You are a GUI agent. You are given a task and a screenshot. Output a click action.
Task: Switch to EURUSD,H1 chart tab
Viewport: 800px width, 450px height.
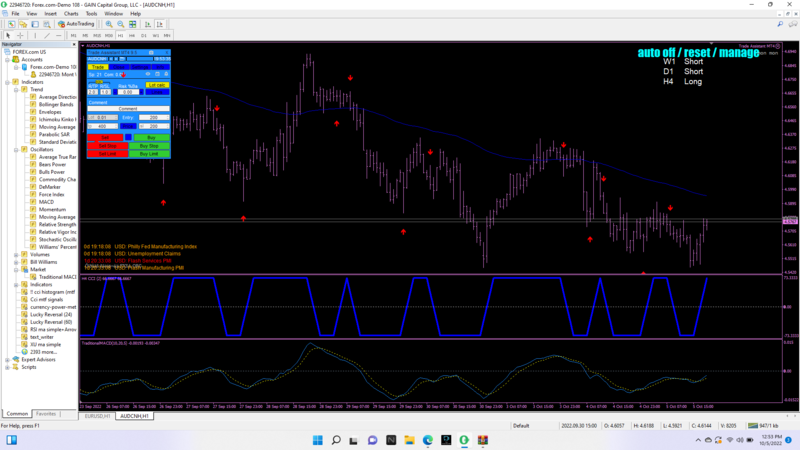[x=97, y=416]
